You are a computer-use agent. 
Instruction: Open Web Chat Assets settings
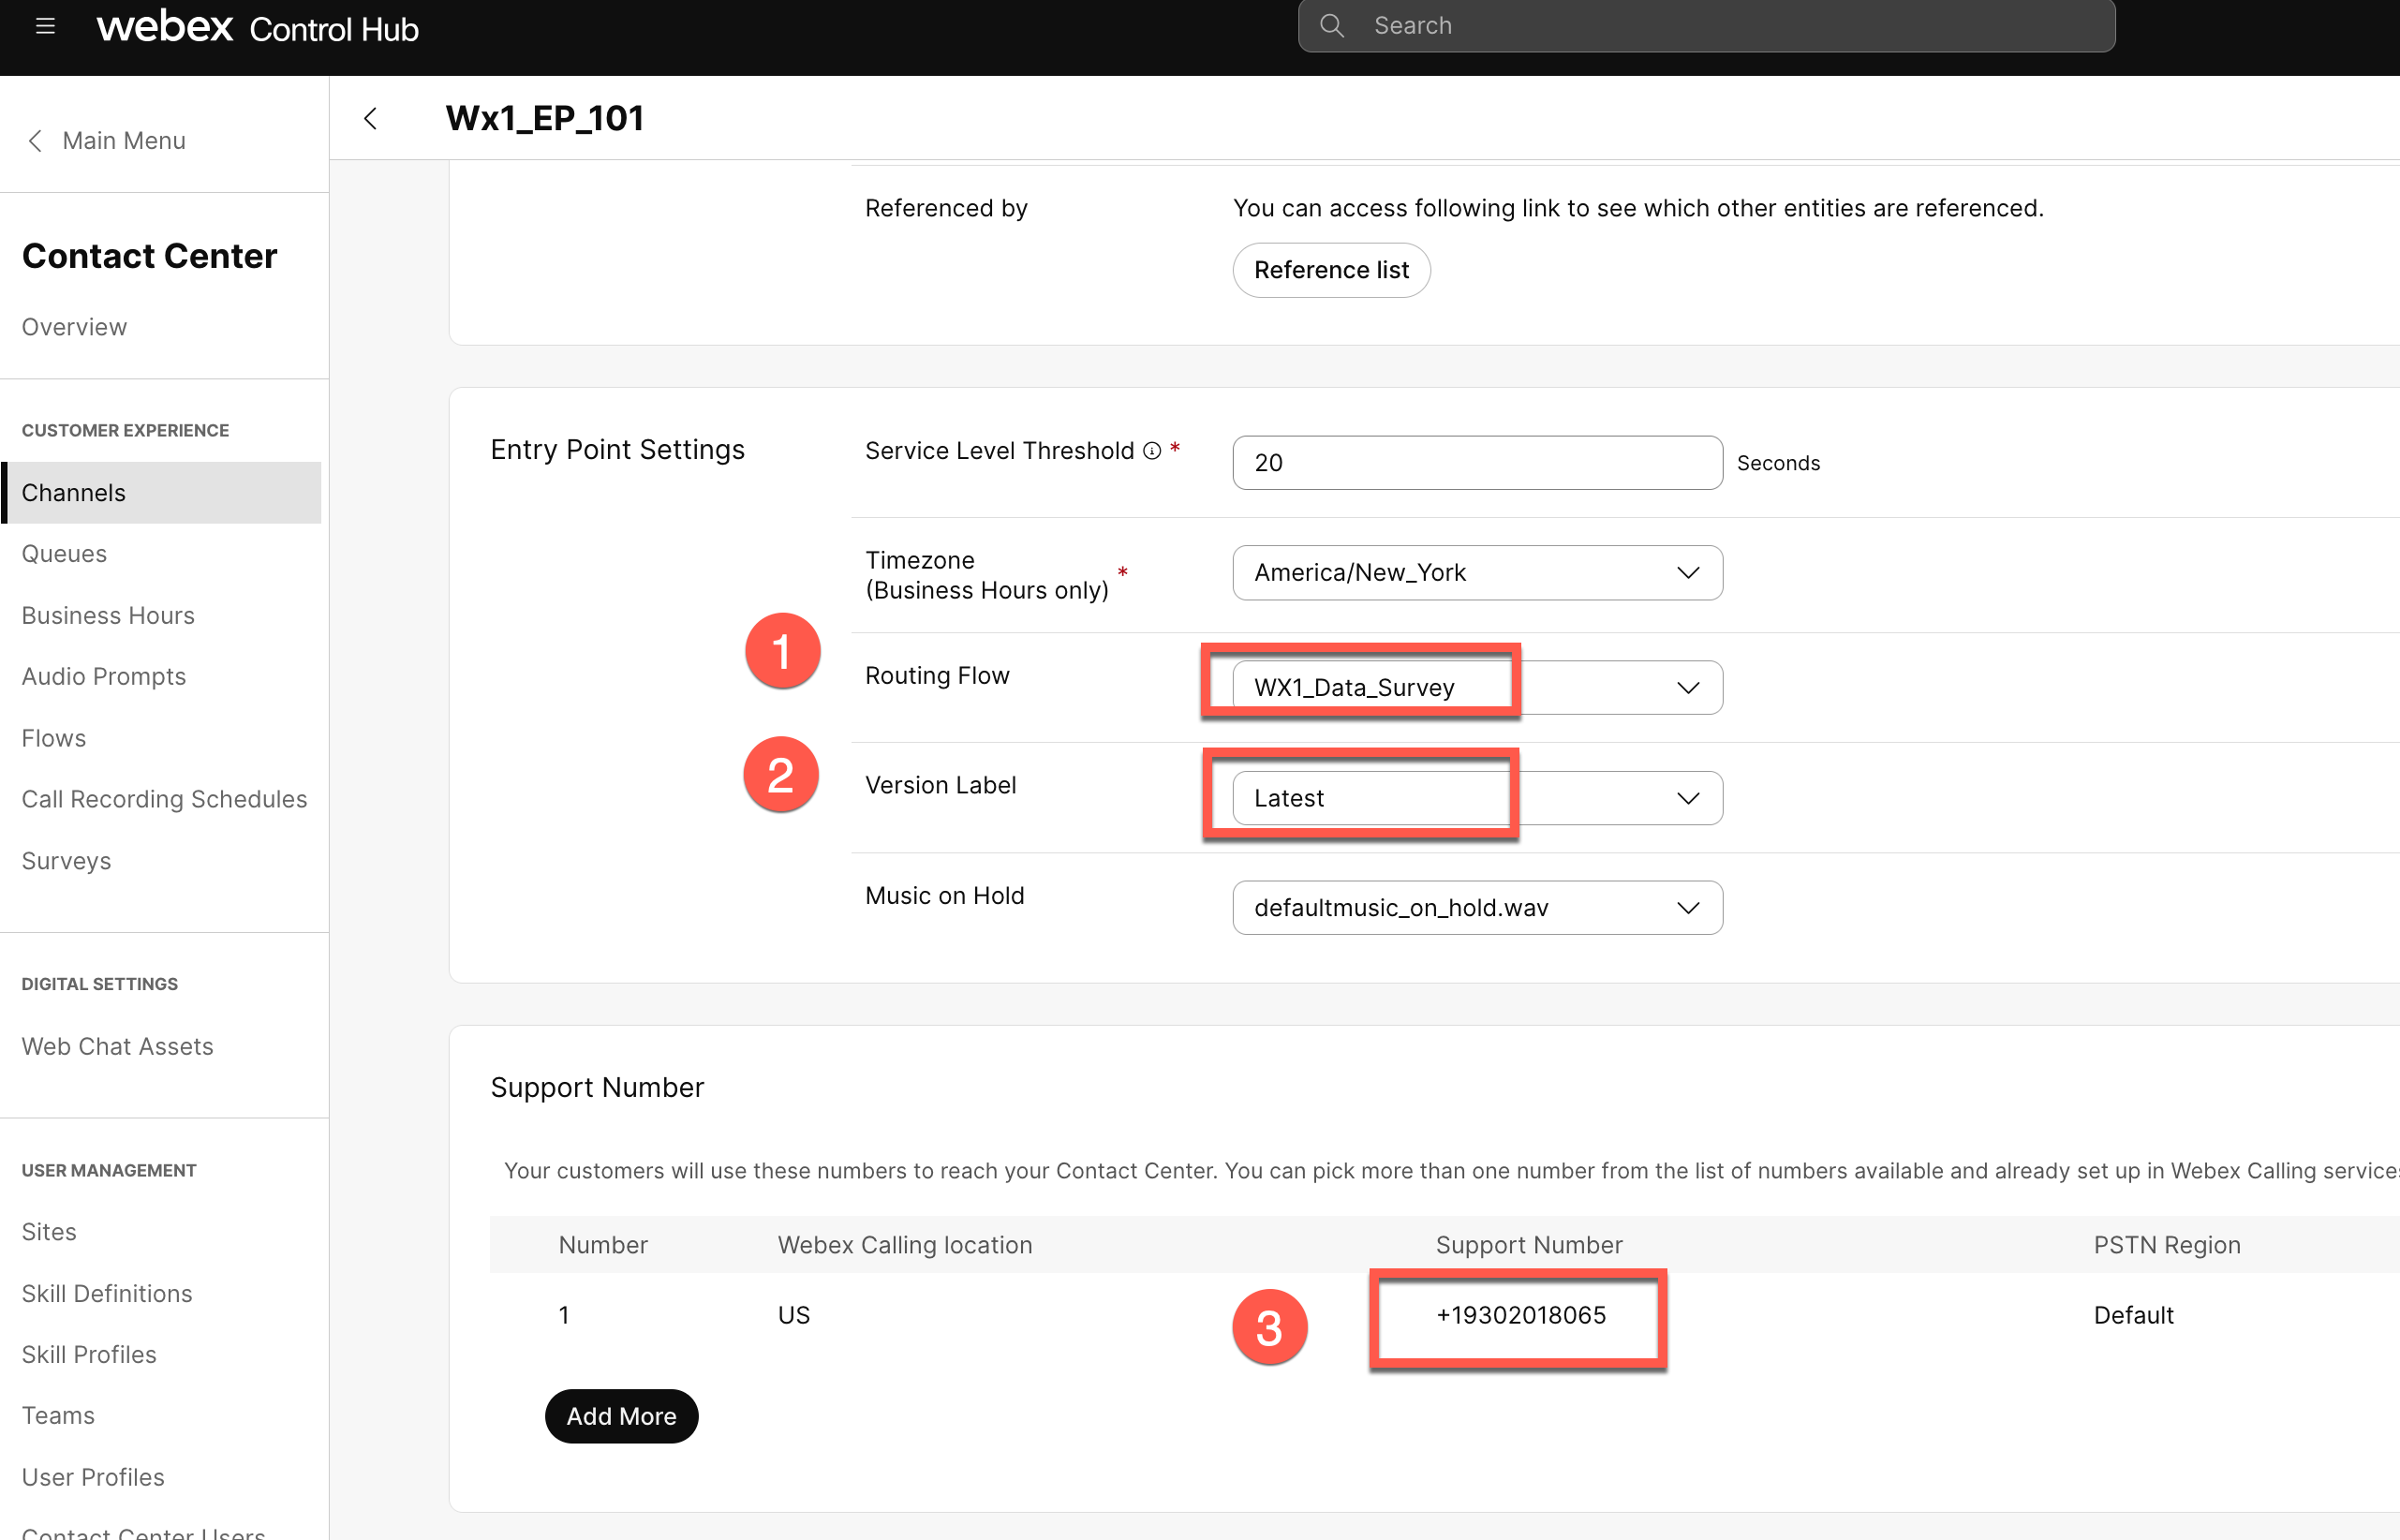pos(117,1046)
